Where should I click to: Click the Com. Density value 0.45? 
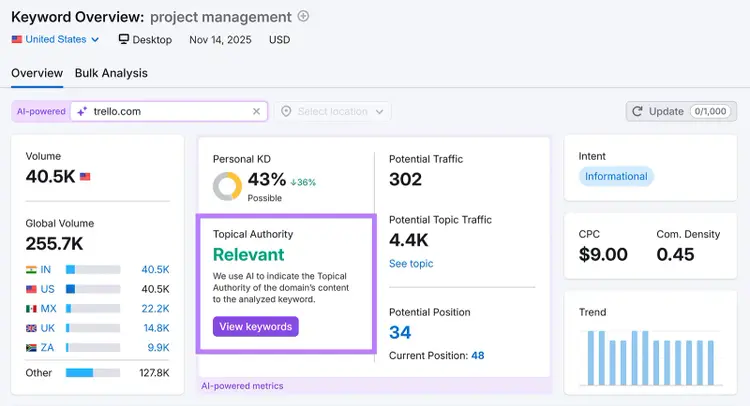[x=675, y=254]
